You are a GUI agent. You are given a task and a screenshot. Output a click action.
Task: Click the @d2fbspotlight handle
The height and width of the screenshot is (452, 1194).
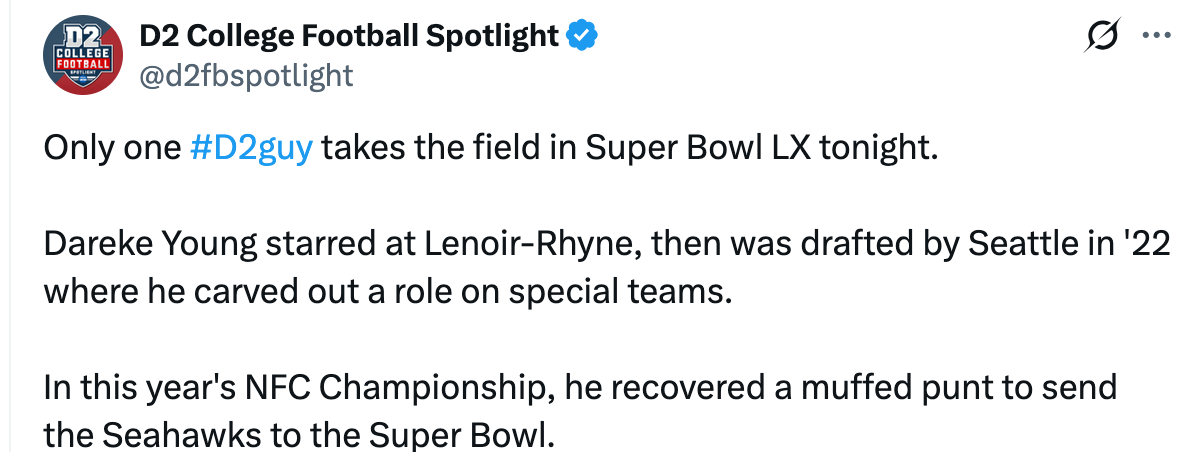tap(245, 76)
